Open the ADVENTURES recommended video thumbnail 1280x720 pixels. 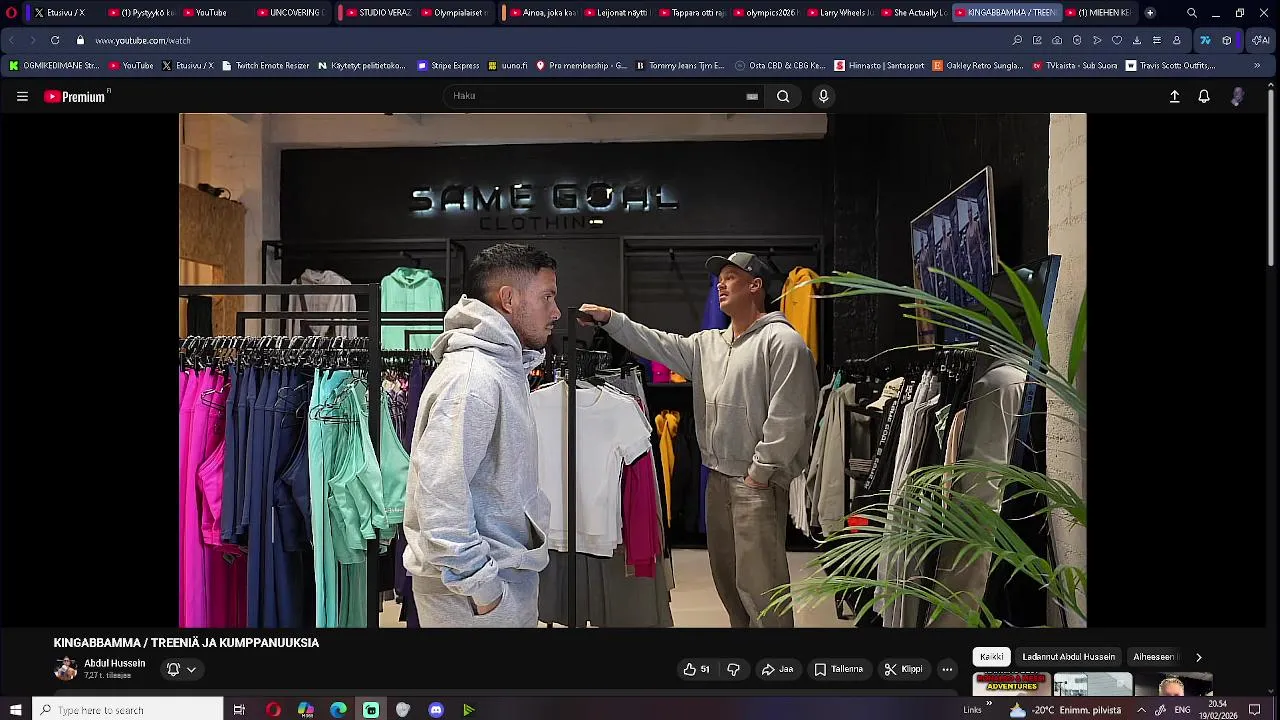pyautogui.click(x=1011, y=684)
